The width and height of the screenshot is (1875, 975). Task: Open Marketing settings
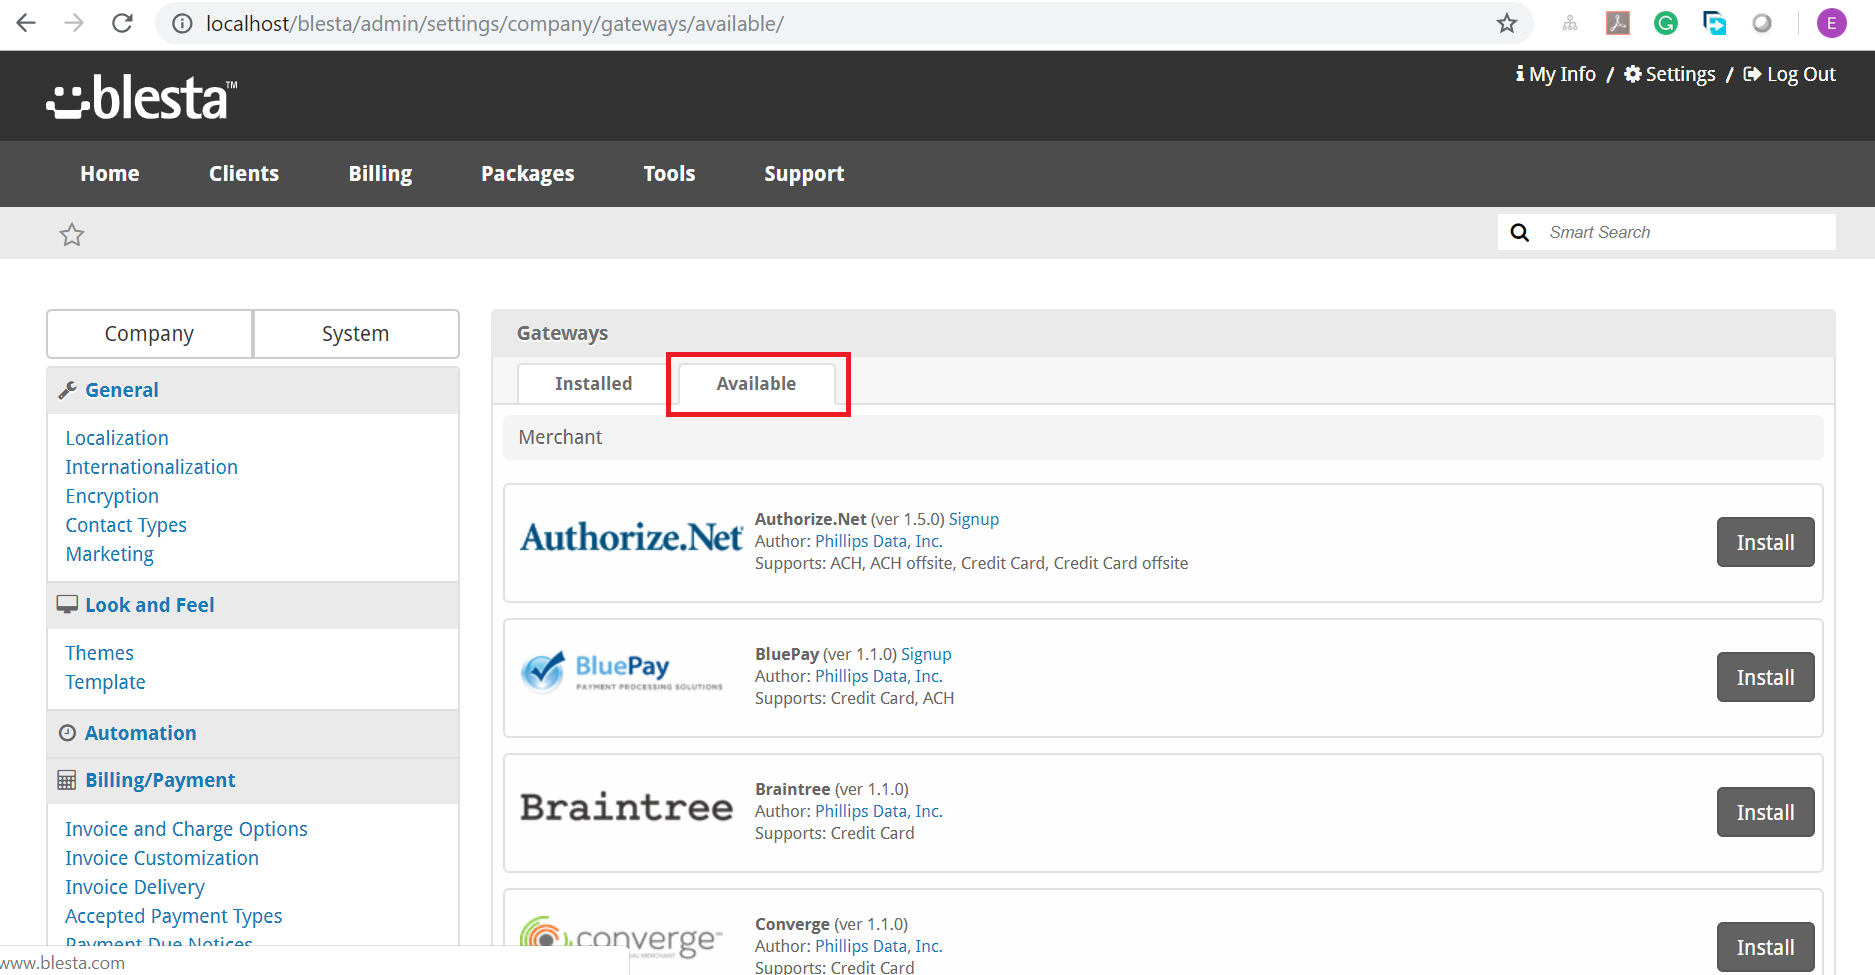(109, 554)
